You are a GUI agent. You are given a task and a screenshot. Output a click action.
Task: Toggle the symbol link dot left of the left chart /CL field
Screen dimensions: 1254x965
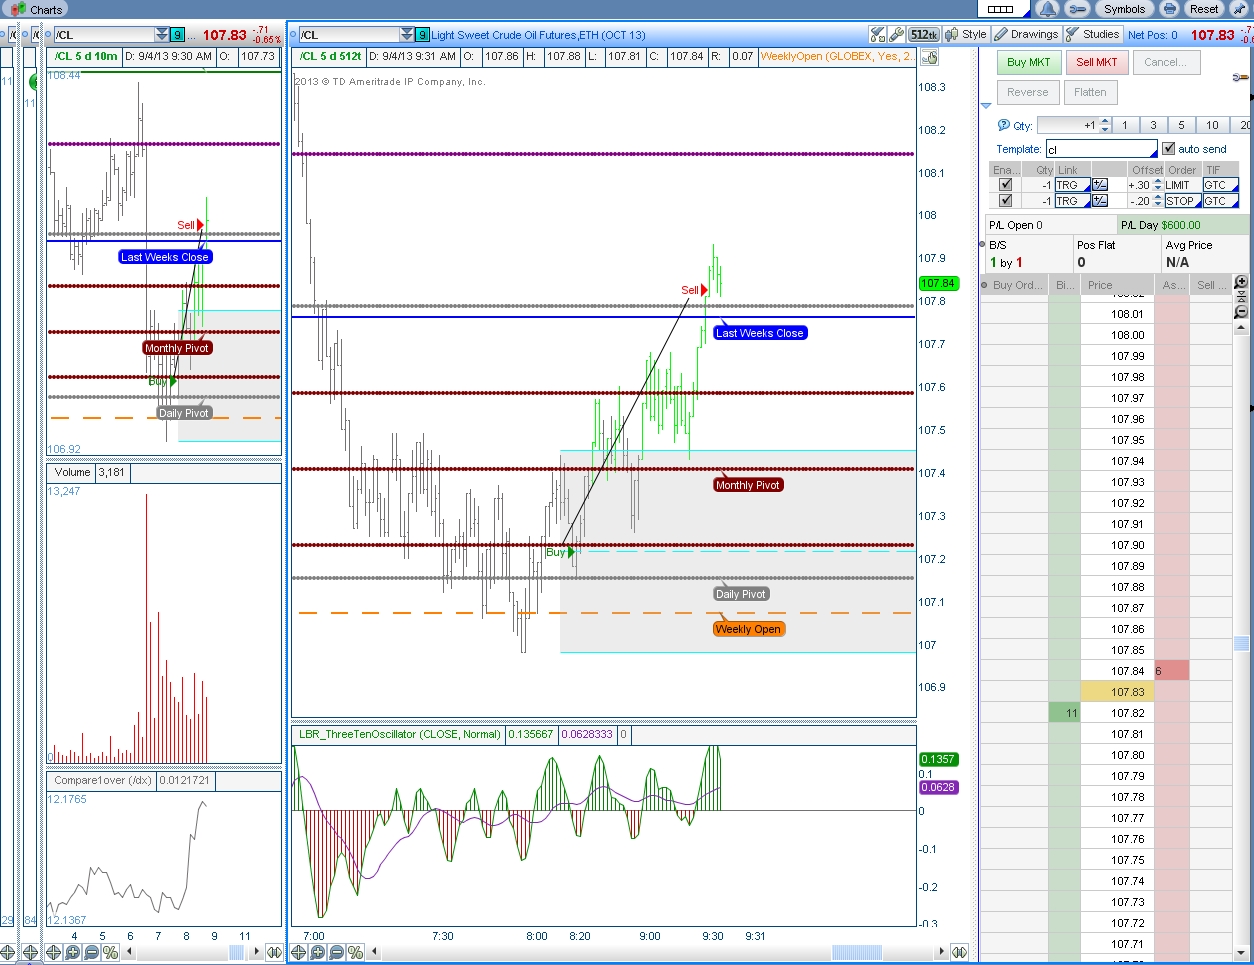pyautogui.click(x=49, y=35)
